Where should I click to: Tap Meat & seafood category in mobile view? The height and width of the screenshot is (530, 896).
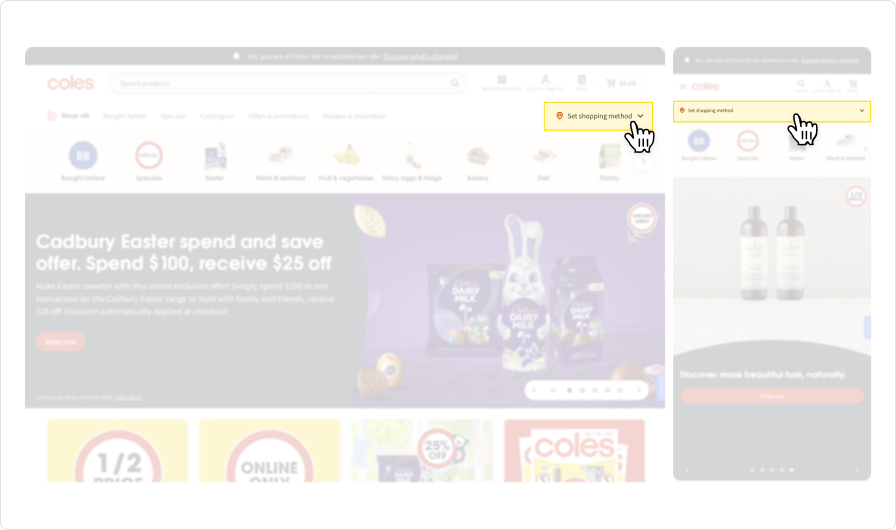tap(845, 146)
